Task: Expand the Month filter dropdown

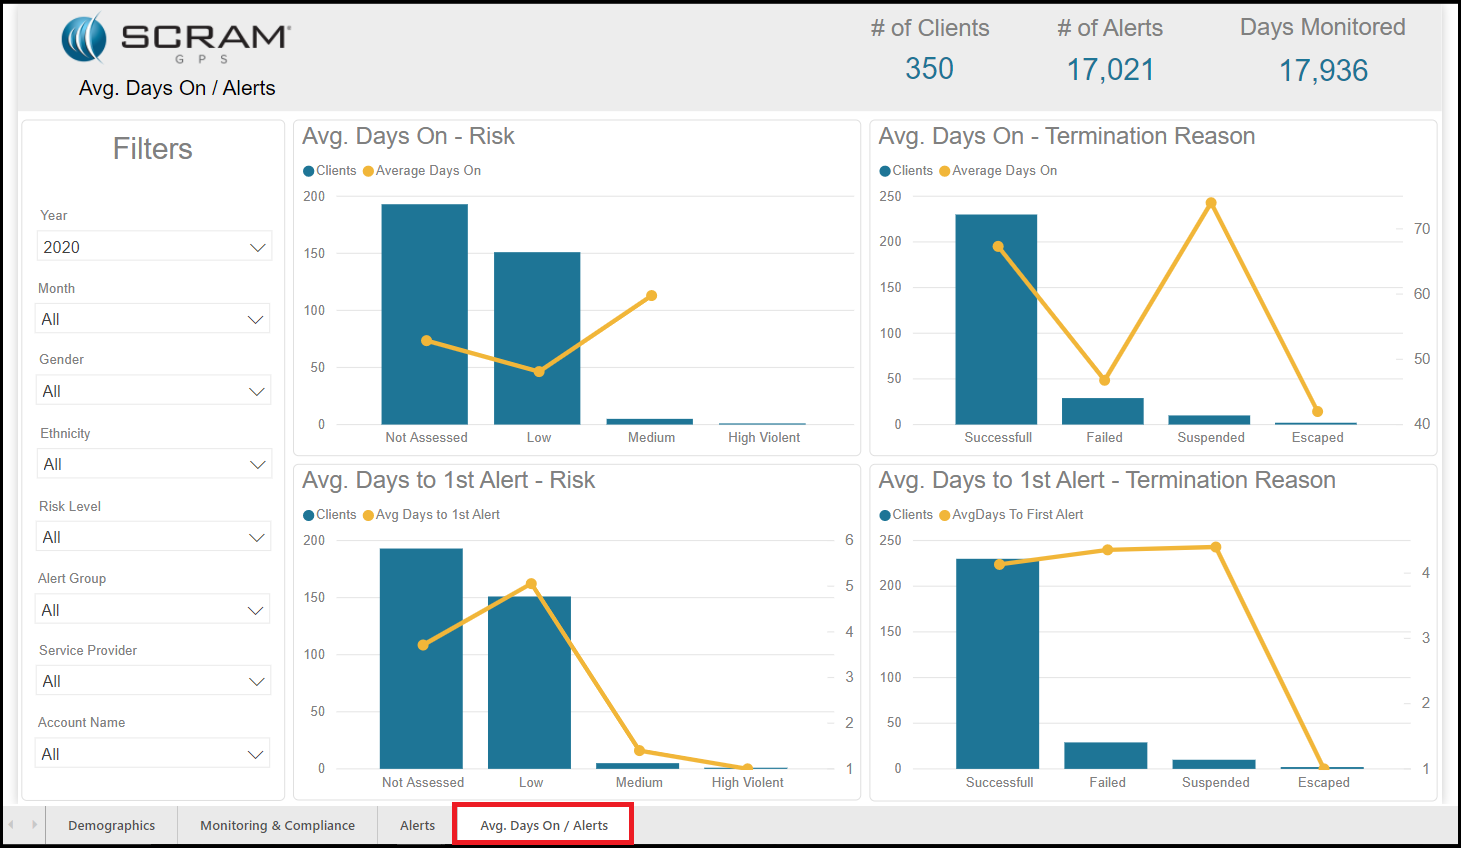Action: click(153, 319)
